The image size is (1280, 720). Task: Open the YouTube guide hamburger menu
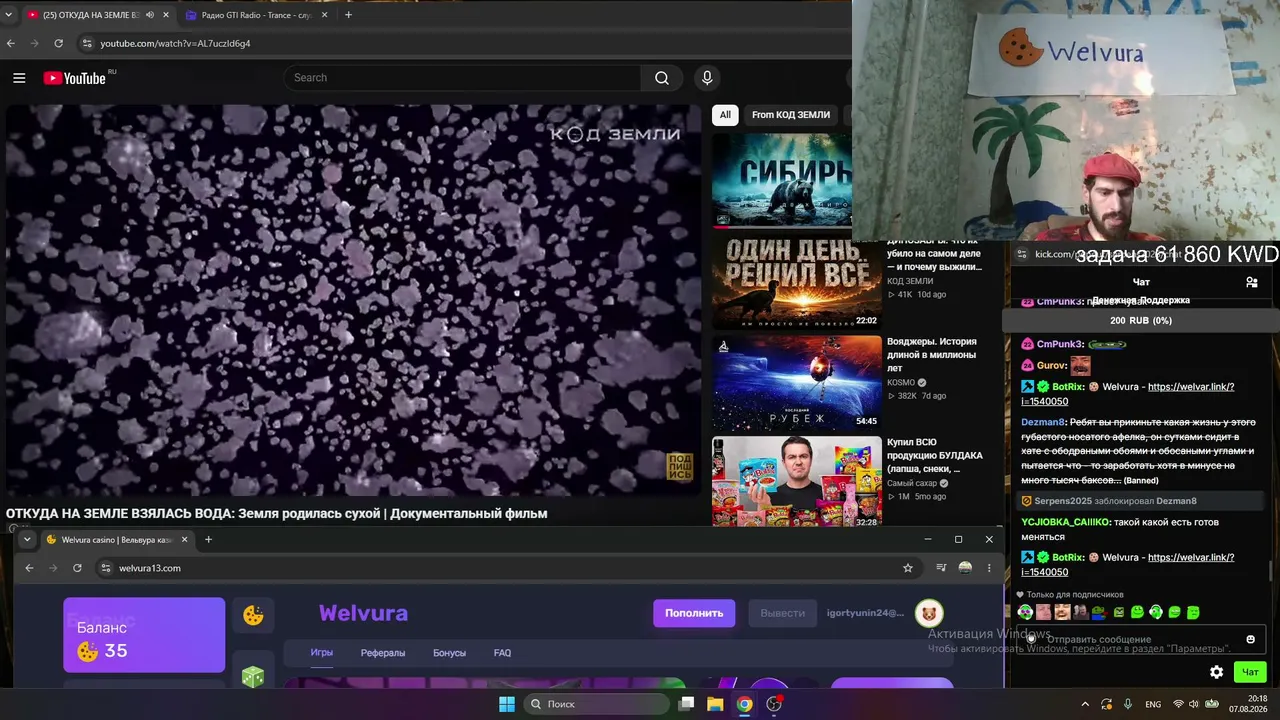point(19,78)
